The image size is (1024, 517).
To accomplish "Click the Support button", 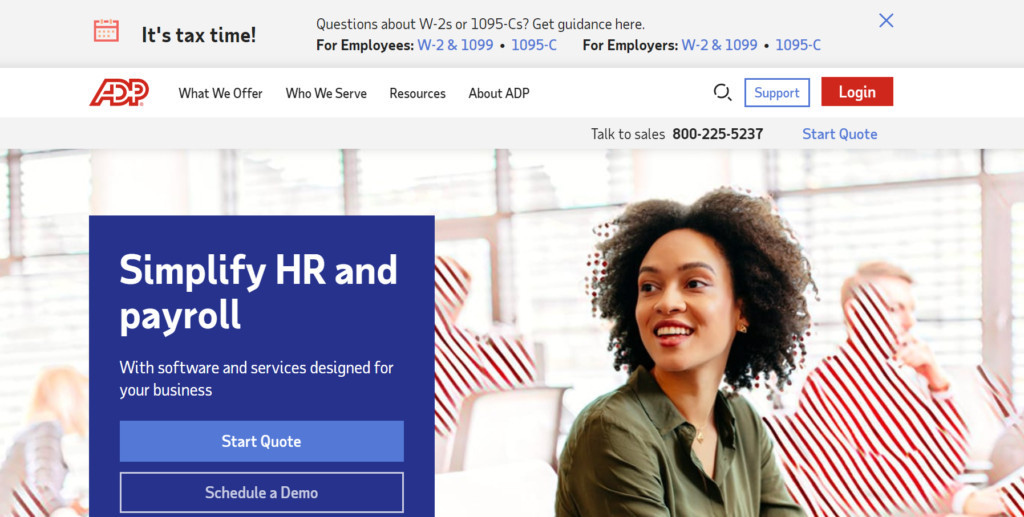I will click(x=777, y=93).
